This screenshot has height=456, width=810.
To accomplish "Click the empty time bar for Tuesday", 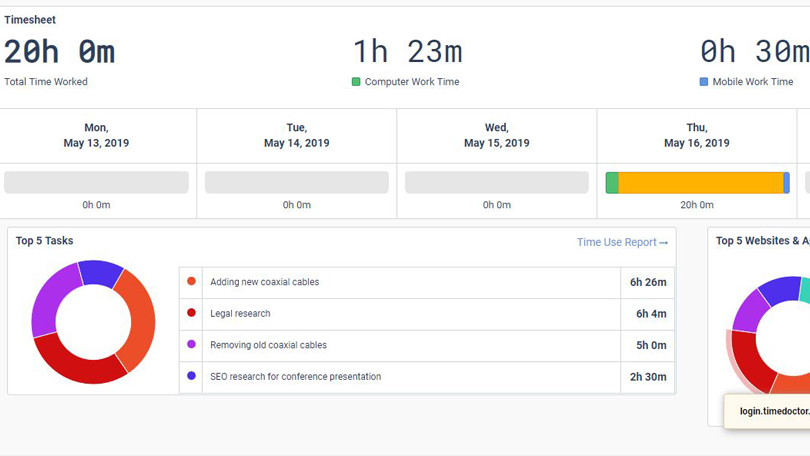I will click(297, 182).
